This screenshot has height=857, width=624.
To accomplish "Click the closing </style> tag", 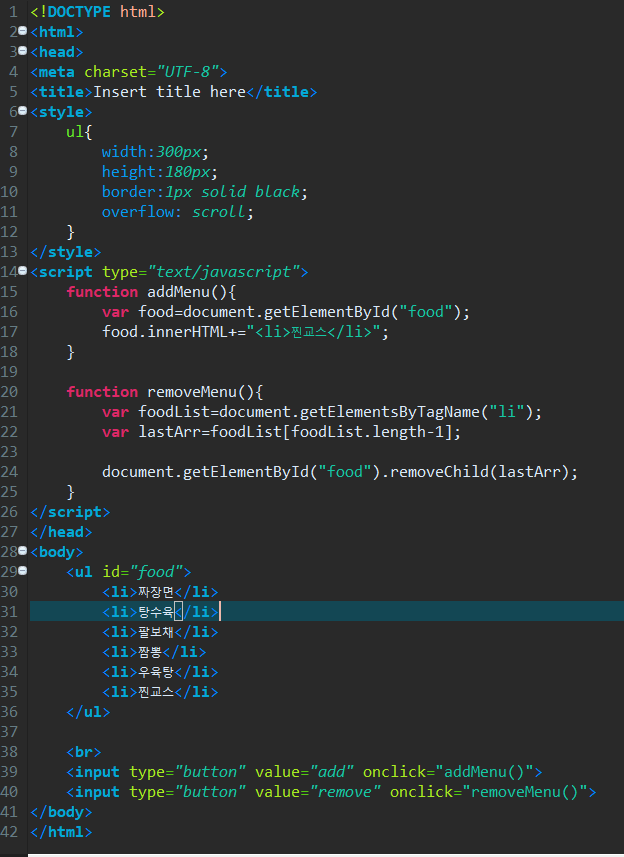I will point(66,251).
